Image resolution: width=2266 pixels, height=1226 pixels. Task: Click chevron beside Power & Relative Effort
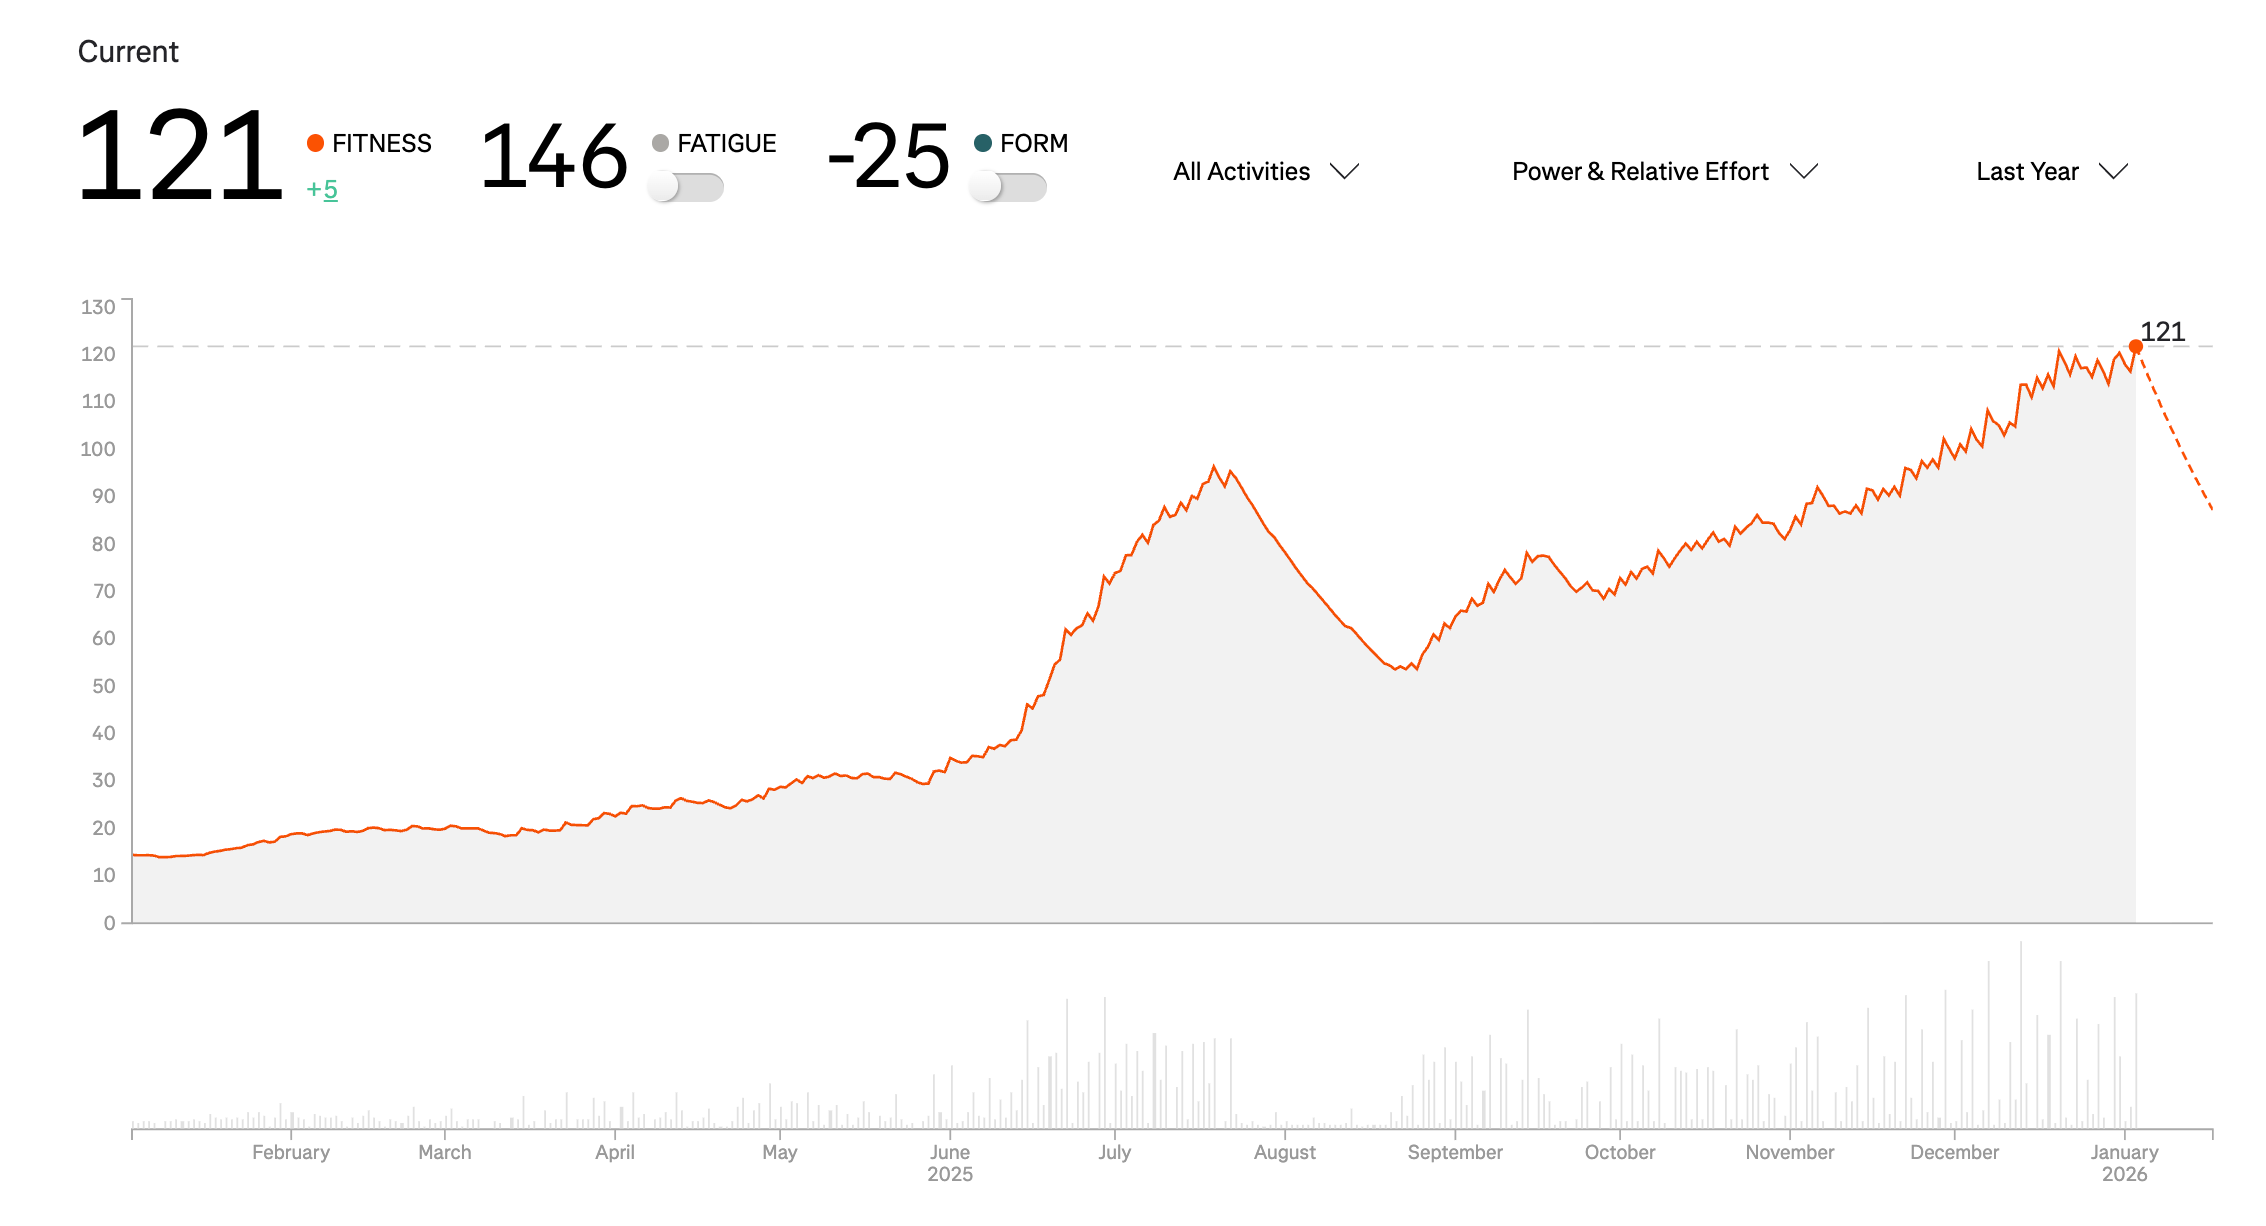[x=1803, y=171]
